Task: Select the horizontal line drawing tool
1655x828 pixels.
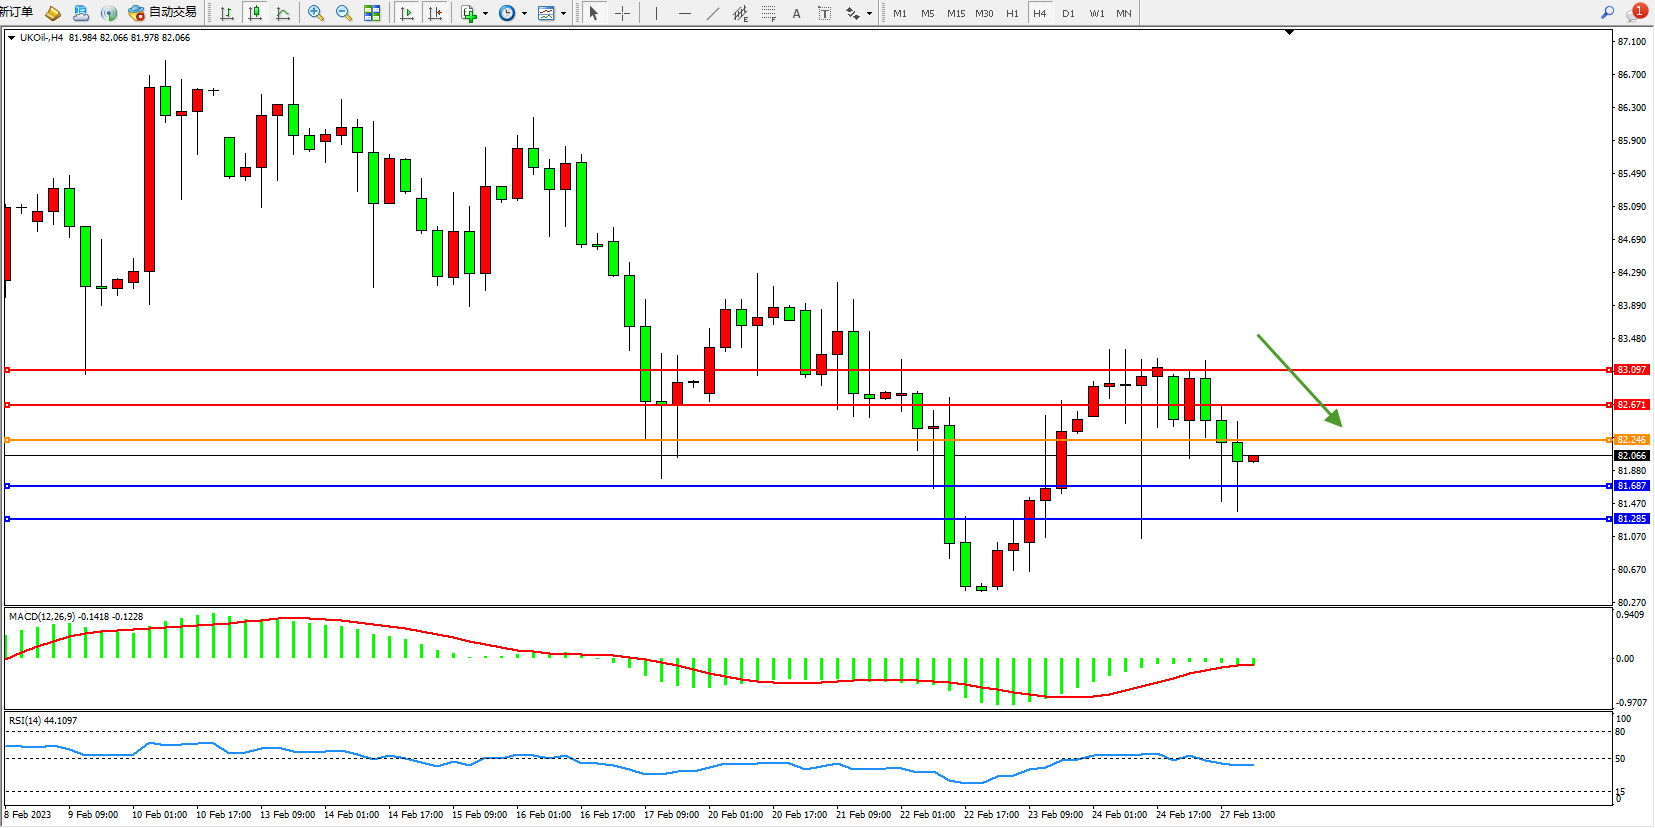Action: point(684,13)
